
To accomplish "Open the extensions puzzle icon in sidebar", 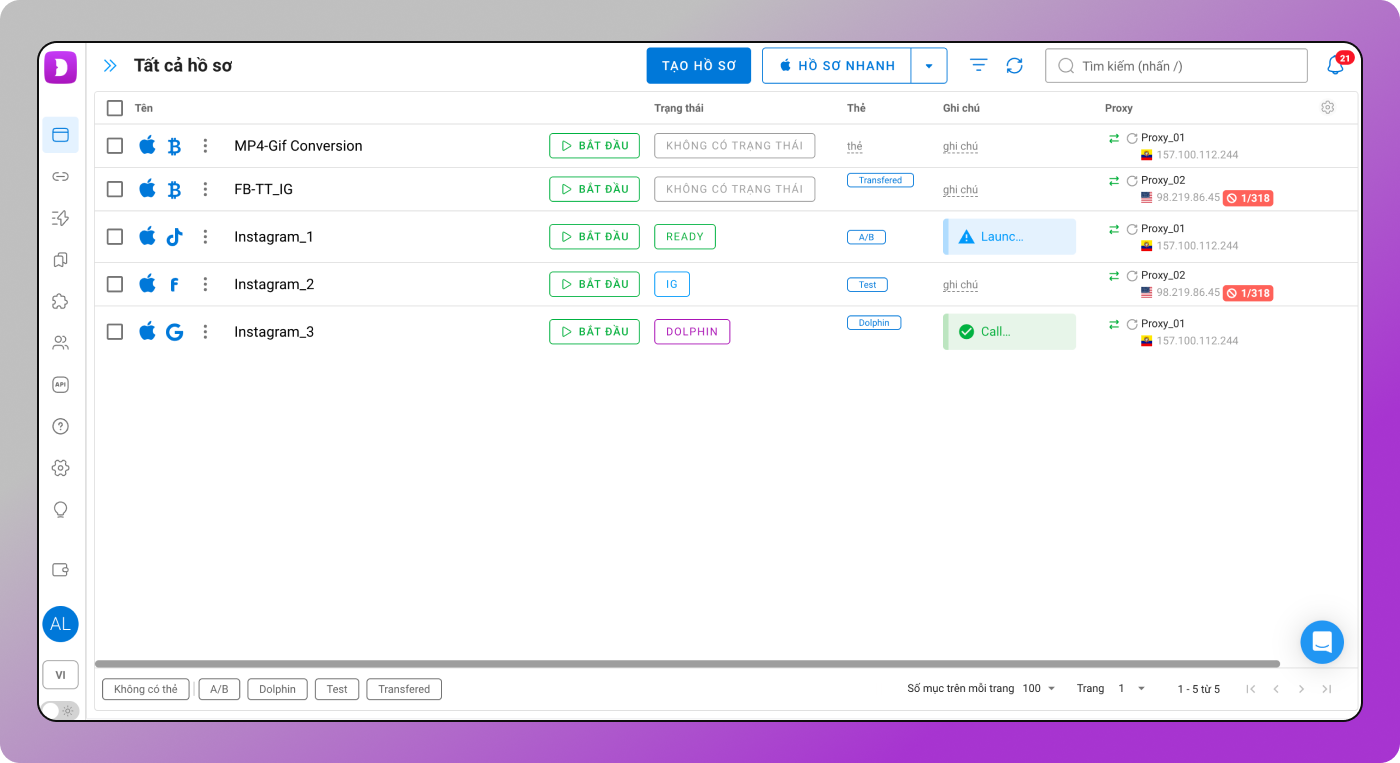I will pyautogui.click(x=60, y=301).
